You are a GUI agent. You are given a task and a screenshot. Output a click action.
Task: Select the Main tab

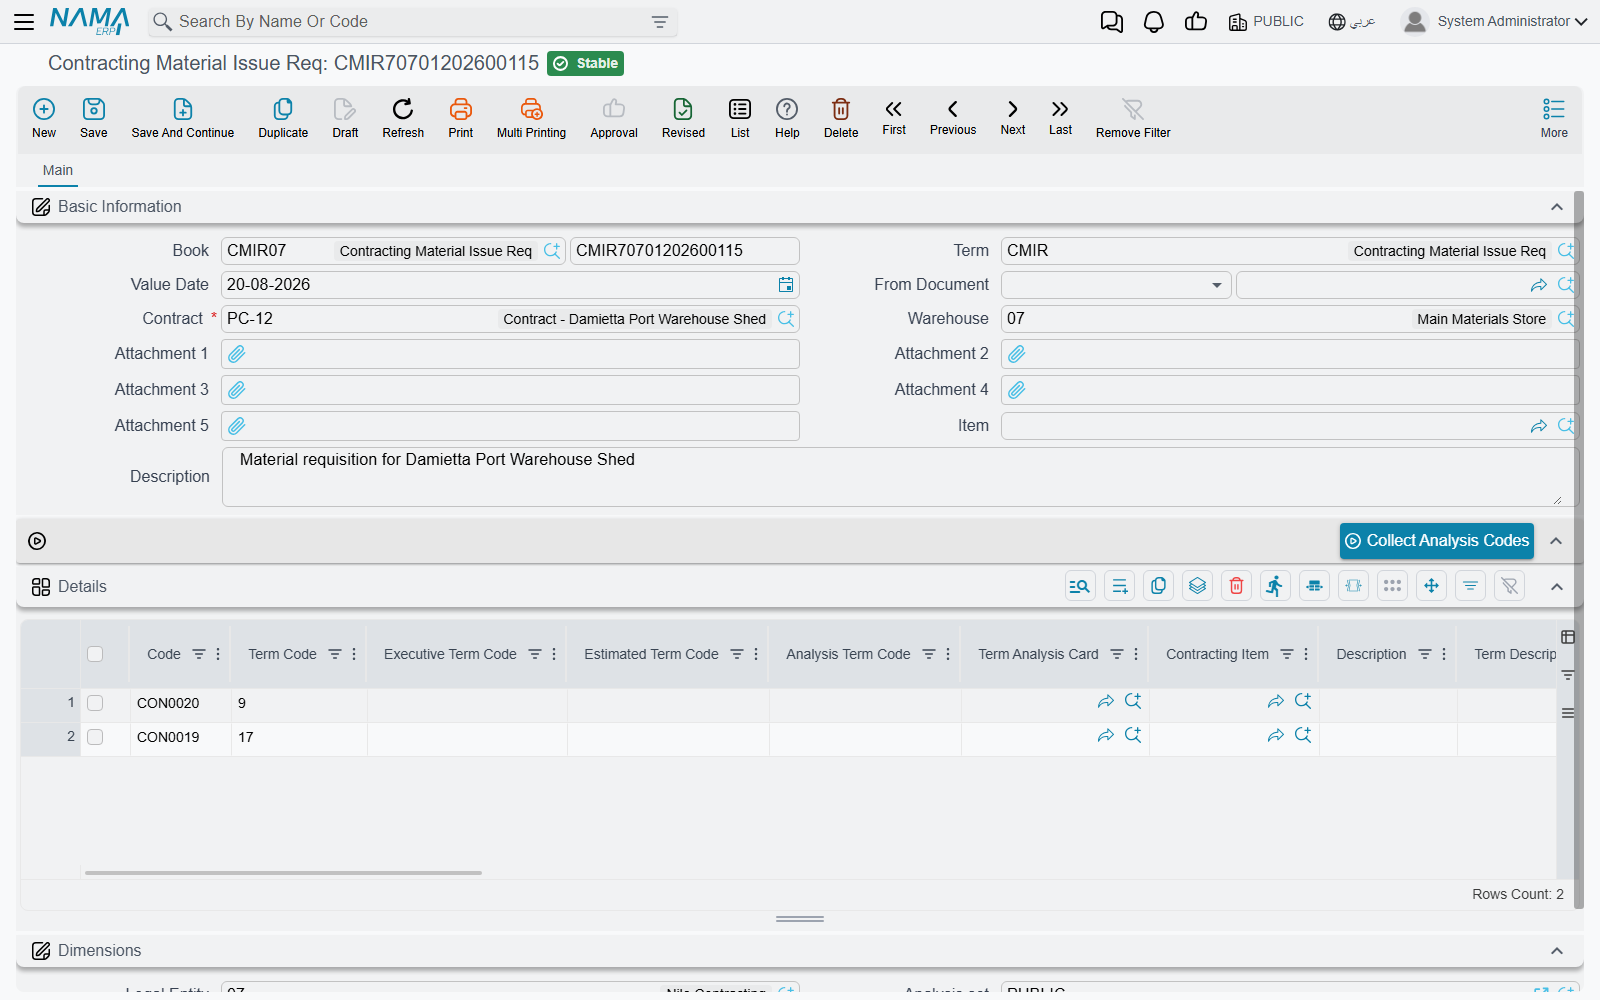coord(58,170)
